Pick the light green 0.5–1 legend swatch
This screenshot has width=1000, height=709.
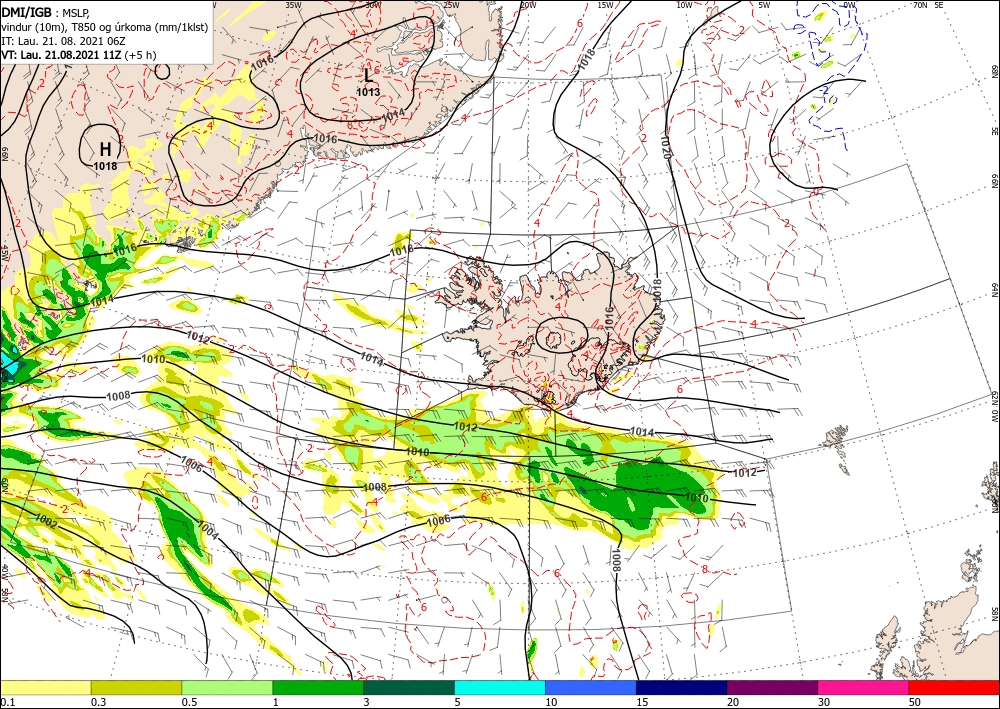coord(227,687)
